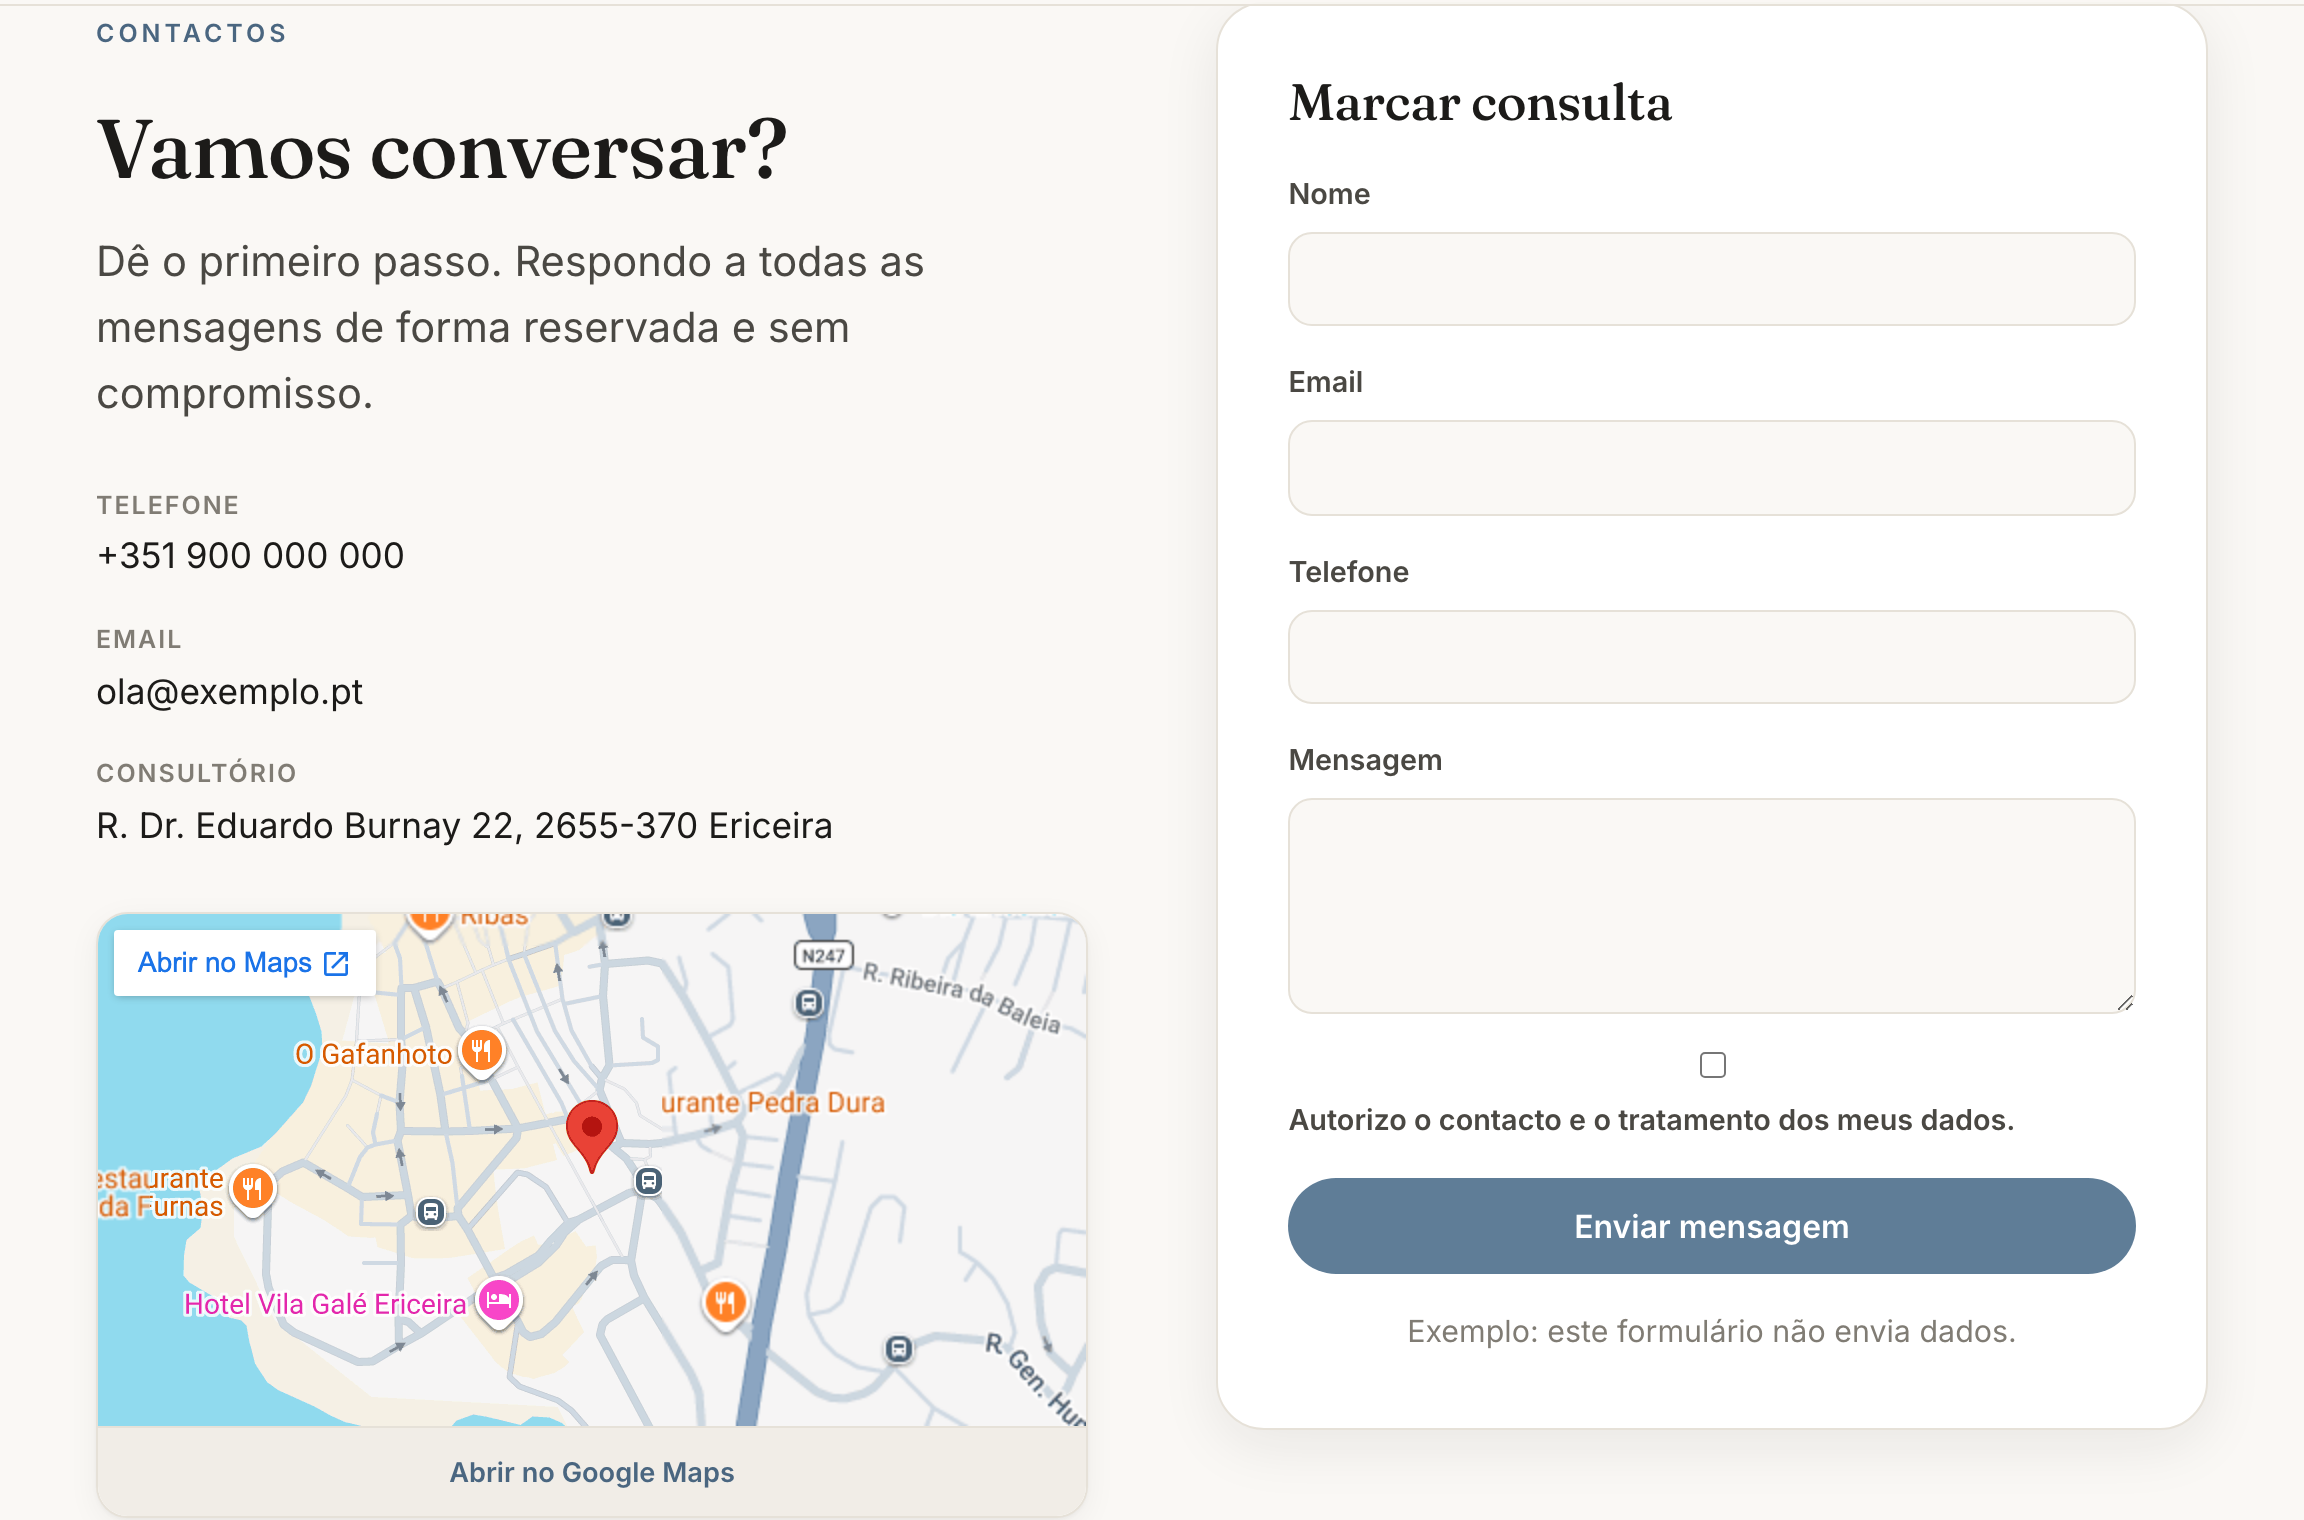Click the Mensagem text area resize handle
Screen dimensions: 2304x1520
pyautogui.click(x=2125, y=1003)
